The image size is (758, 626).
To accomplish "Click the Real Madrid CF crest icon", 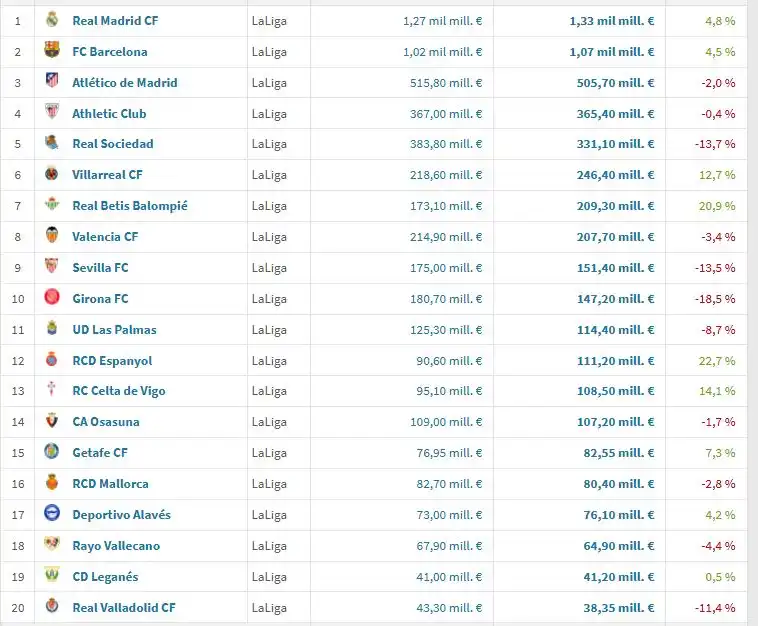I will pyautogui.click(x=52, y=20).
